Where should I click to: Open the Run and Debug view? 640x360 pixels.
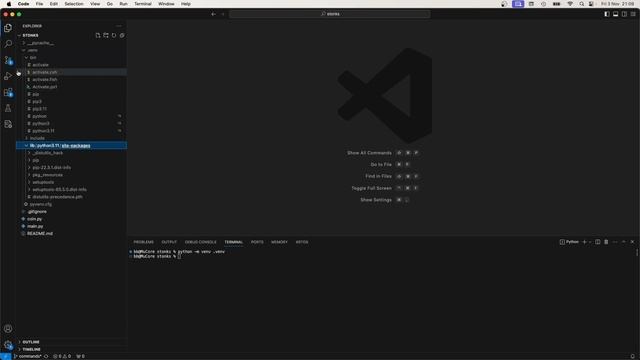[x=8, y=76]
